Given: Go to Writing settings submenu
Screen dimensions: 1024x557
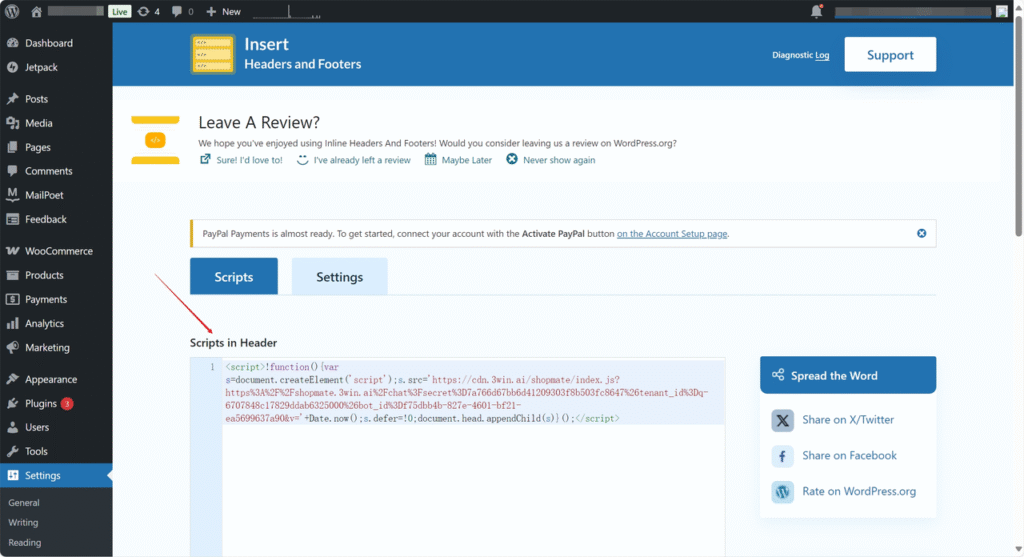Looking at the screenshot, I should point(24,522).
